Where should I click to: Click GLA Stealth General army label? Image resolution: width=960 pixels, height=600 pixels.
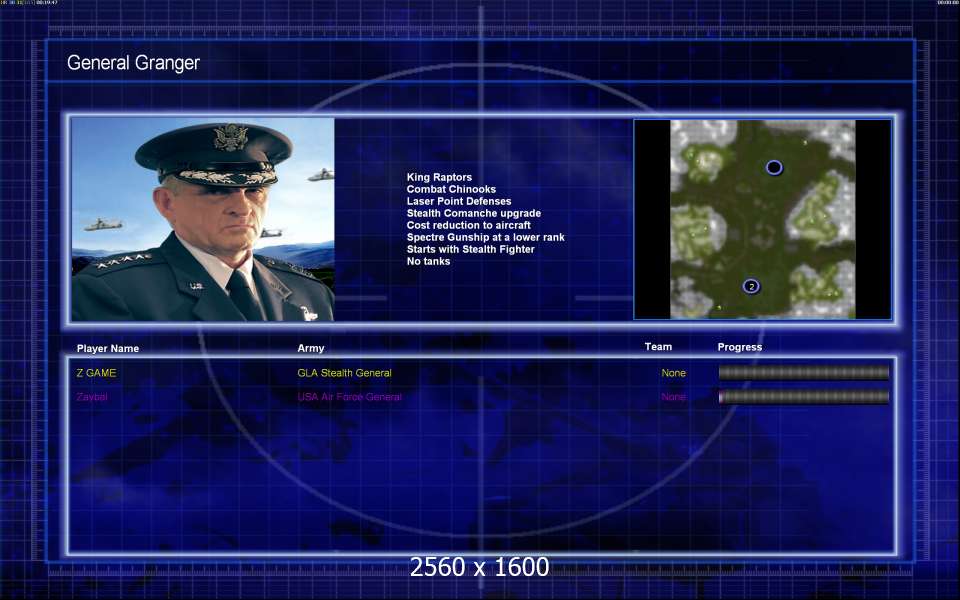coord(344,373)
